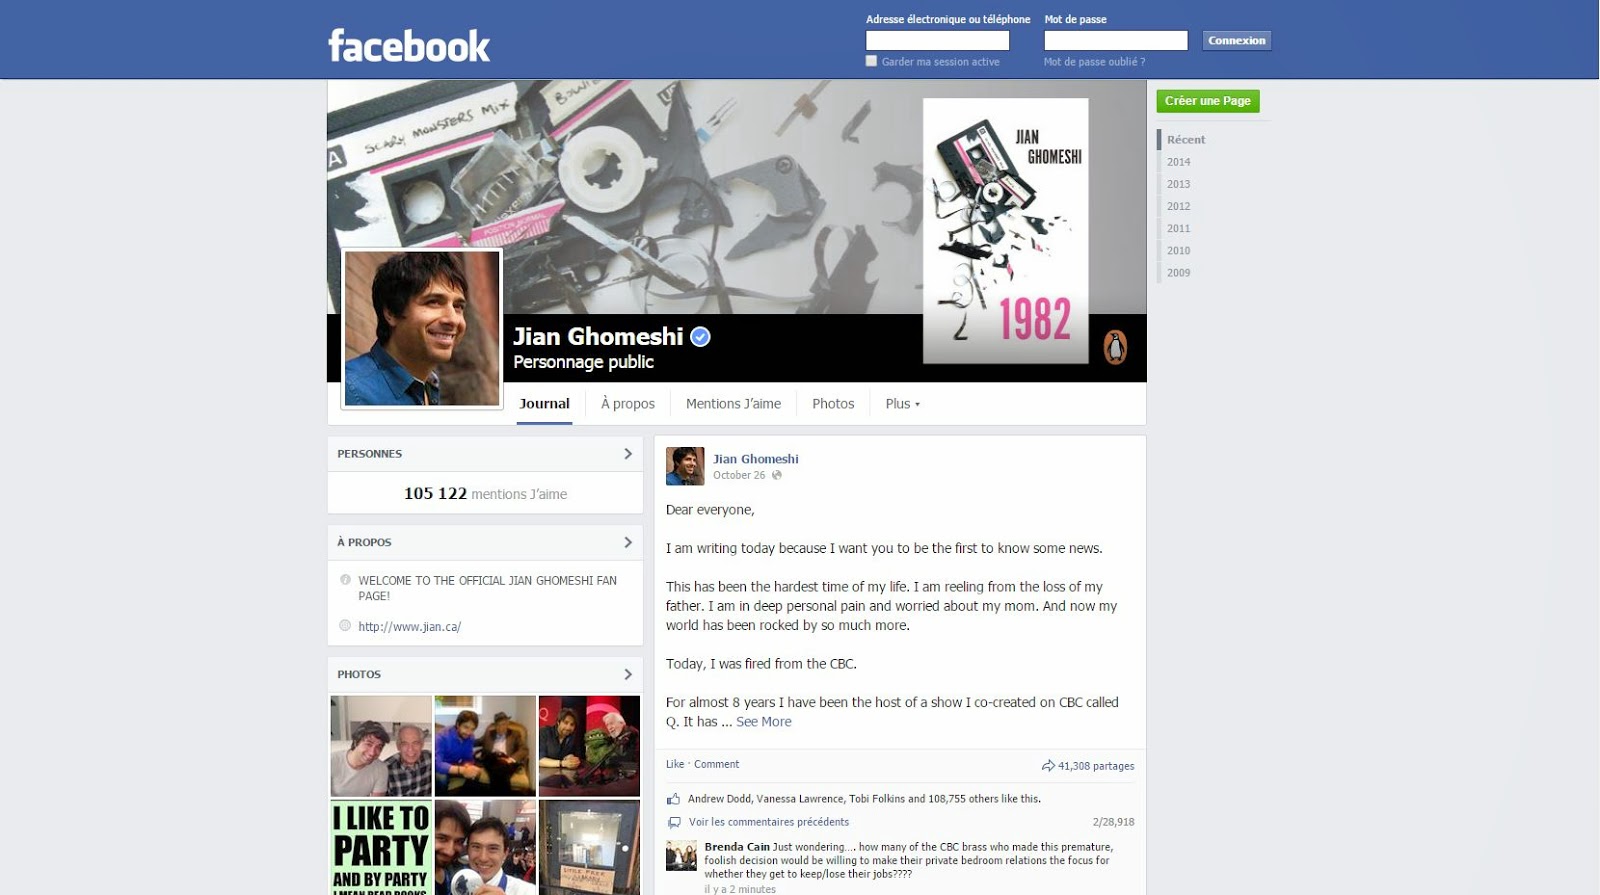
Task: Click the globe privacy icon beside October 26
Action: point(777,475)
